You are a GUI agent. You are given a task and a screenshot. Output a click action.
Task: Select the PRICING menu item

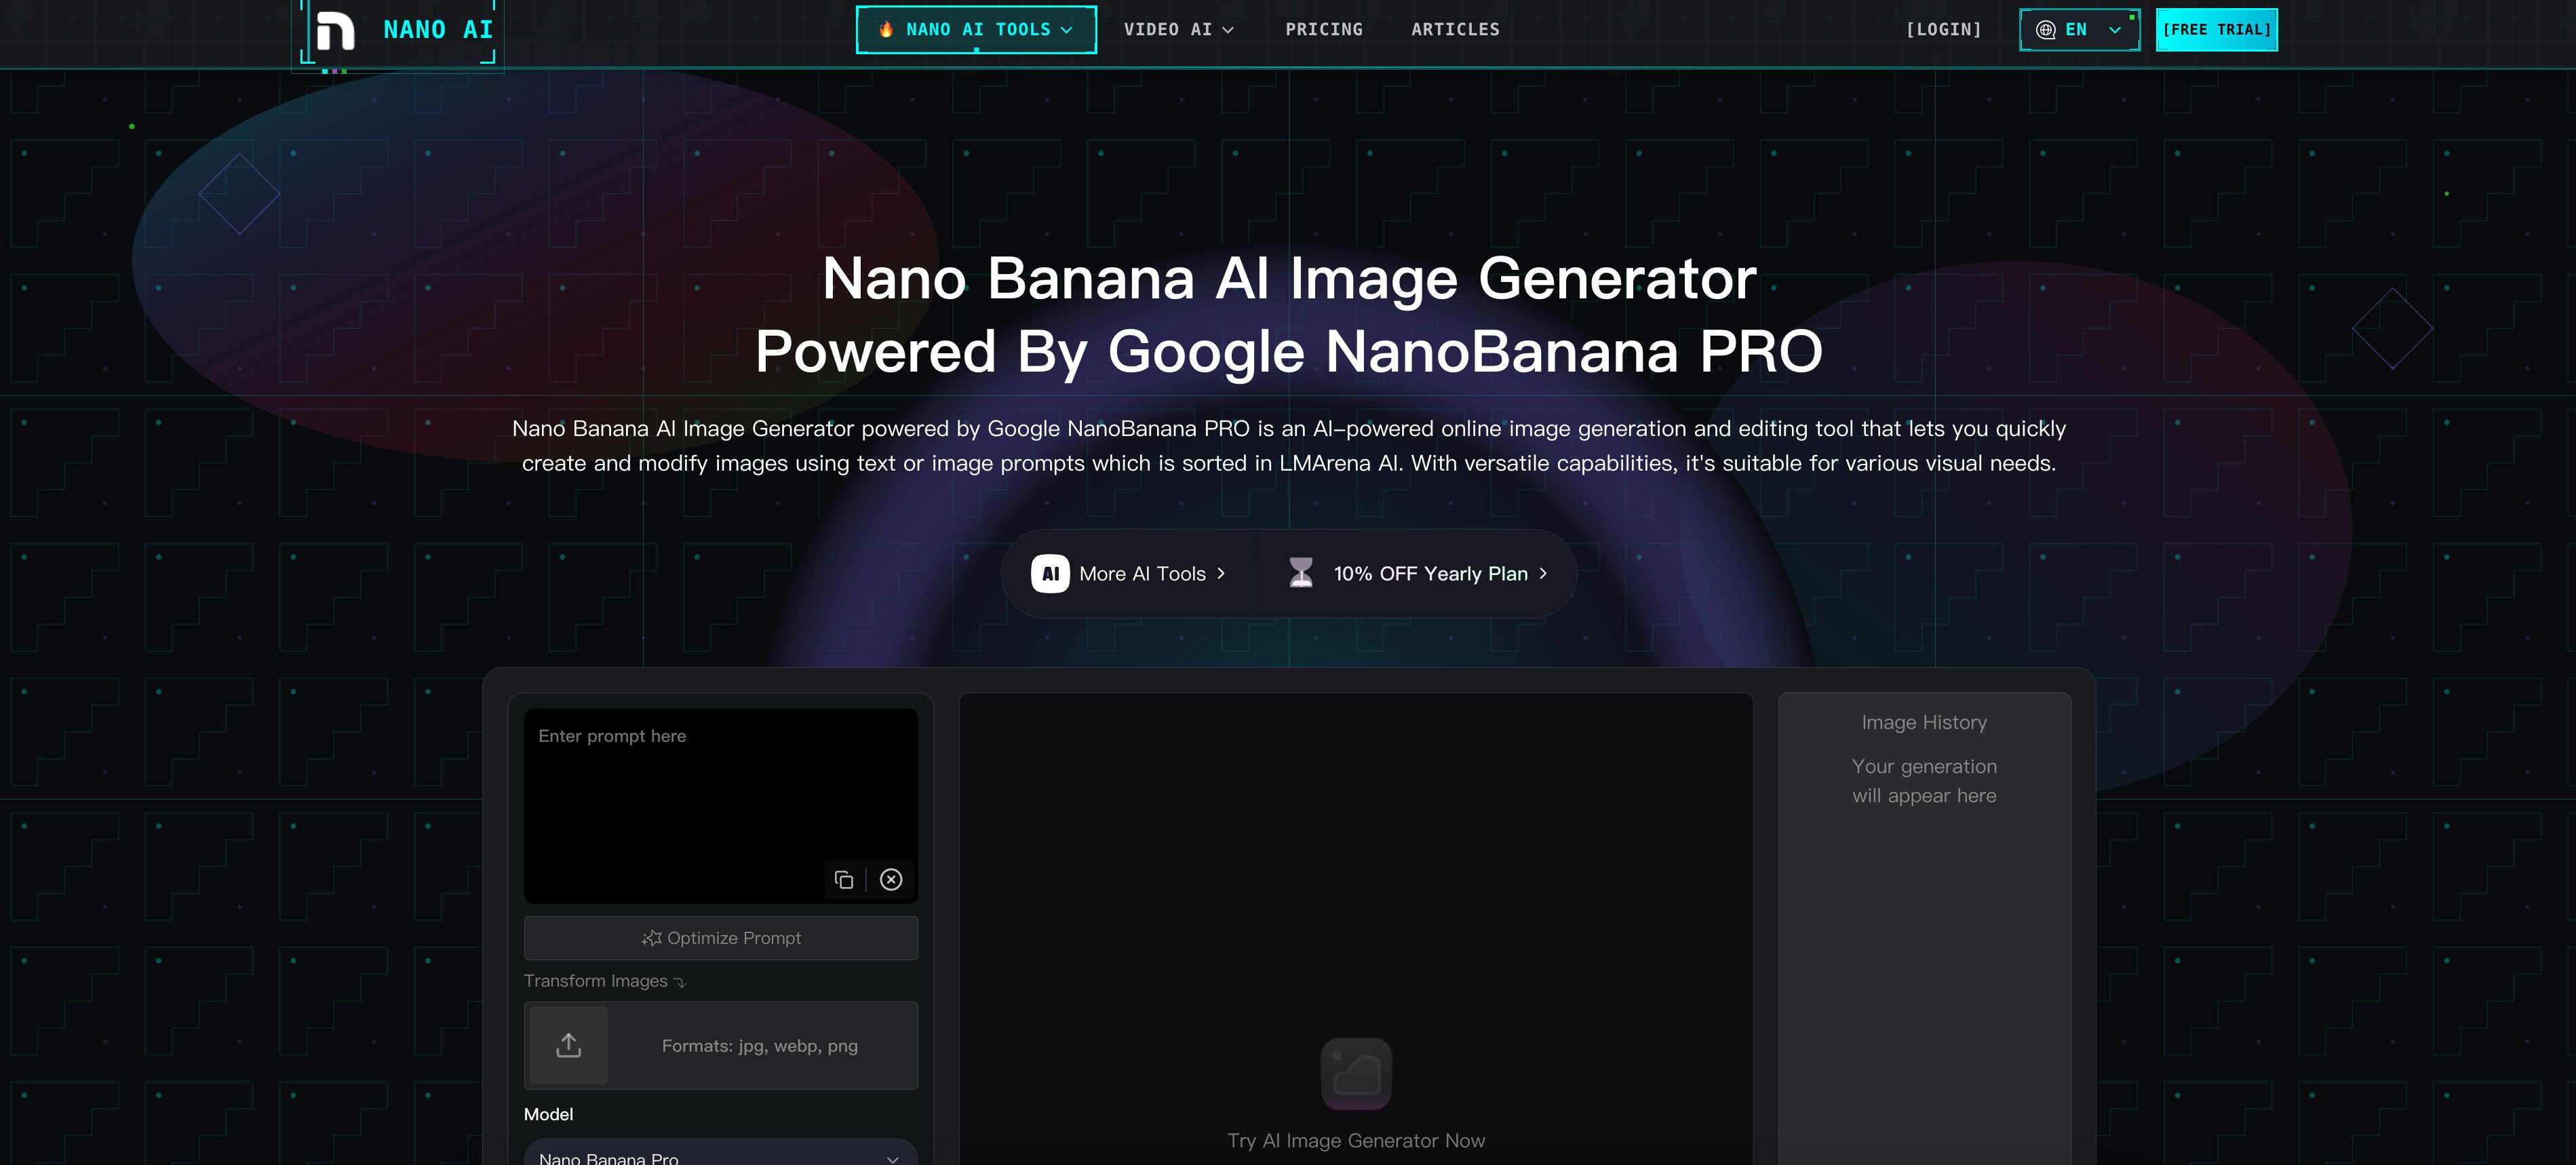pos(1324,30)
